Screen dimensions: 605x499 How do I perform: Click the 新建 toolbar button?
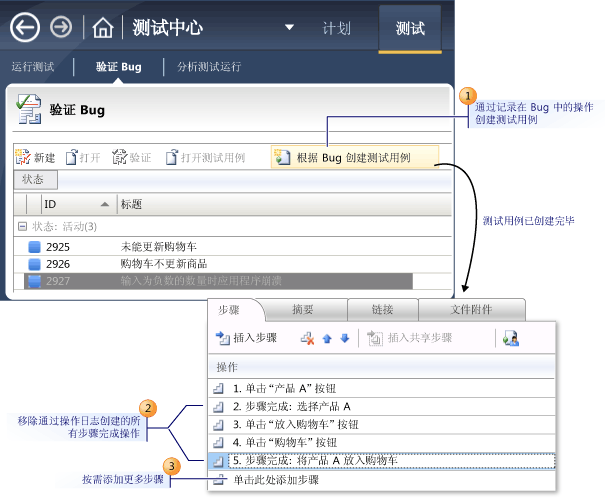[x=35, y=157]
